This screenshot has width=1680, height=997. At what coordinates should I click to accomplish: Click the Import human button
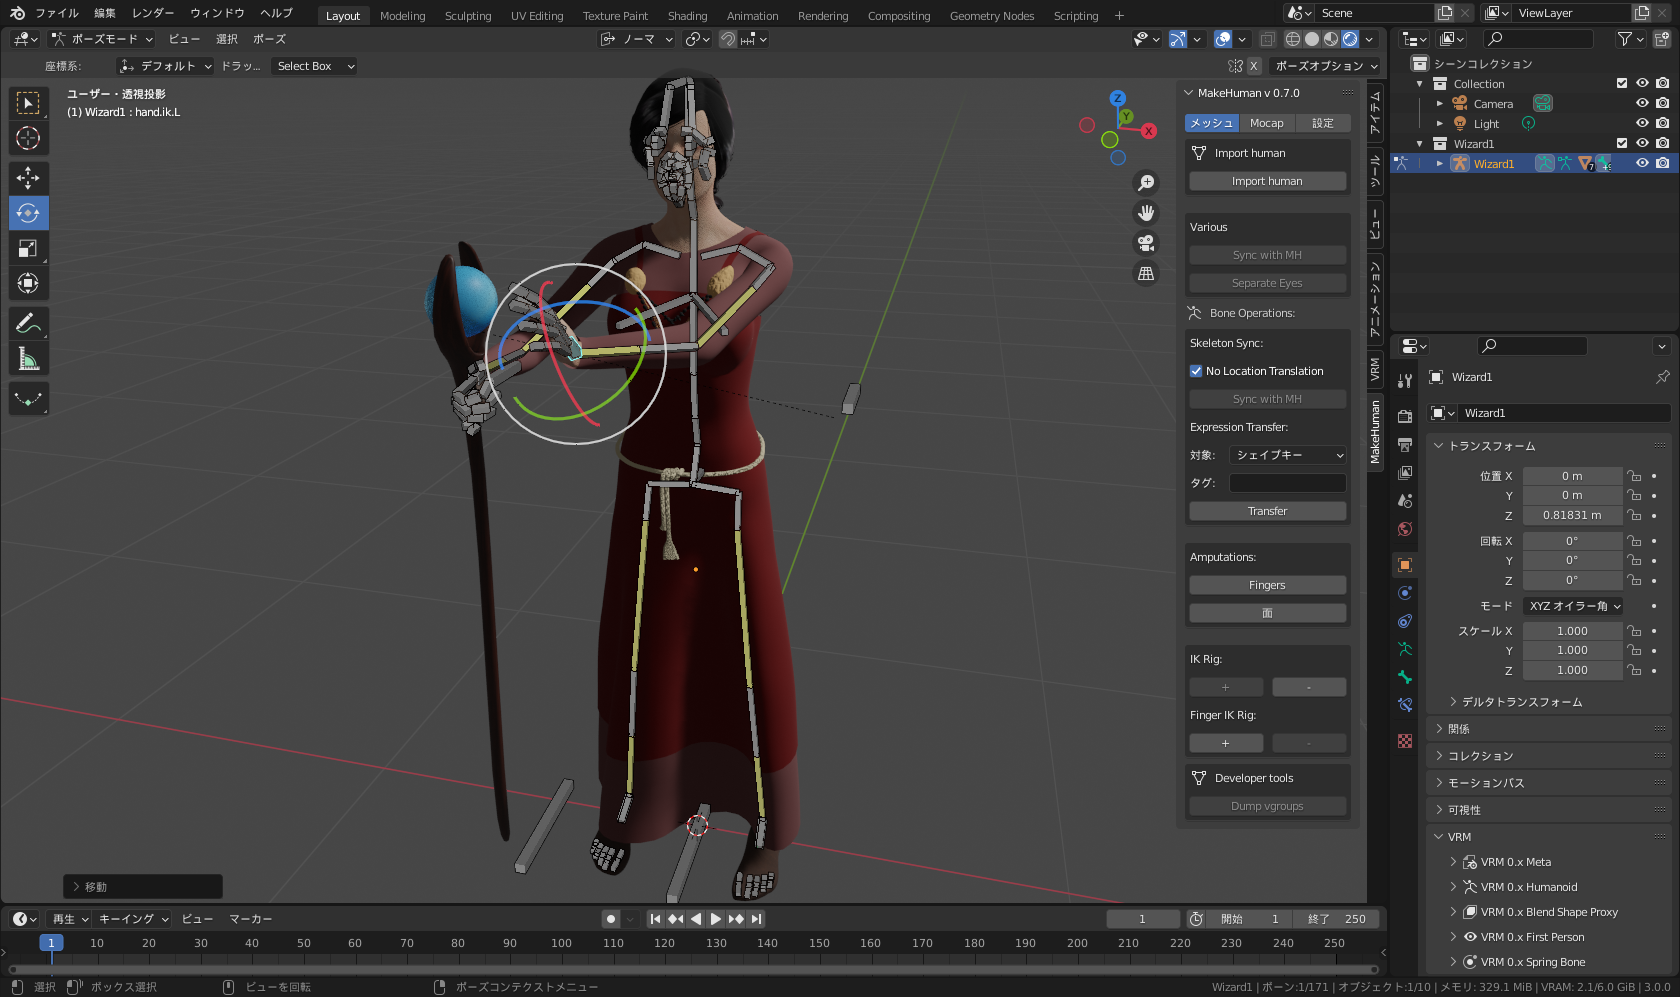[x=1267, y=181]
